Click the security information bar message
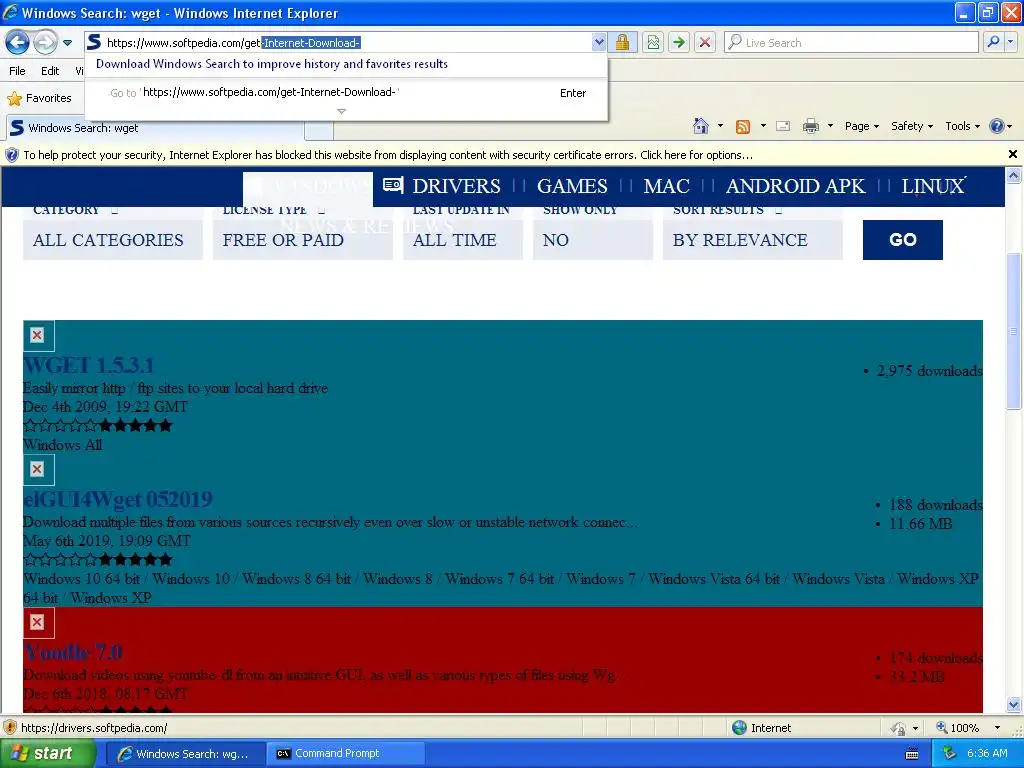Image resolution: width=1024 pixels, height=768 pixels. tap(388, 155)
